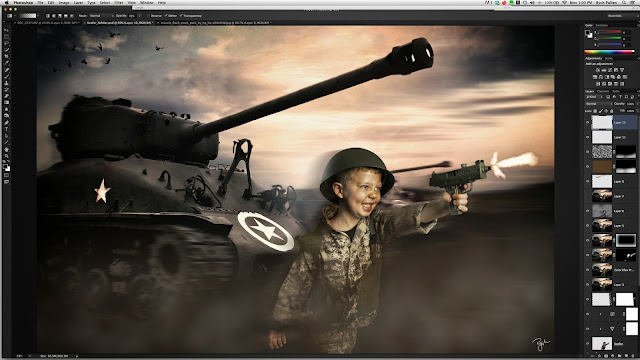Choose the Linear gradient type icon

coord(47,16)
